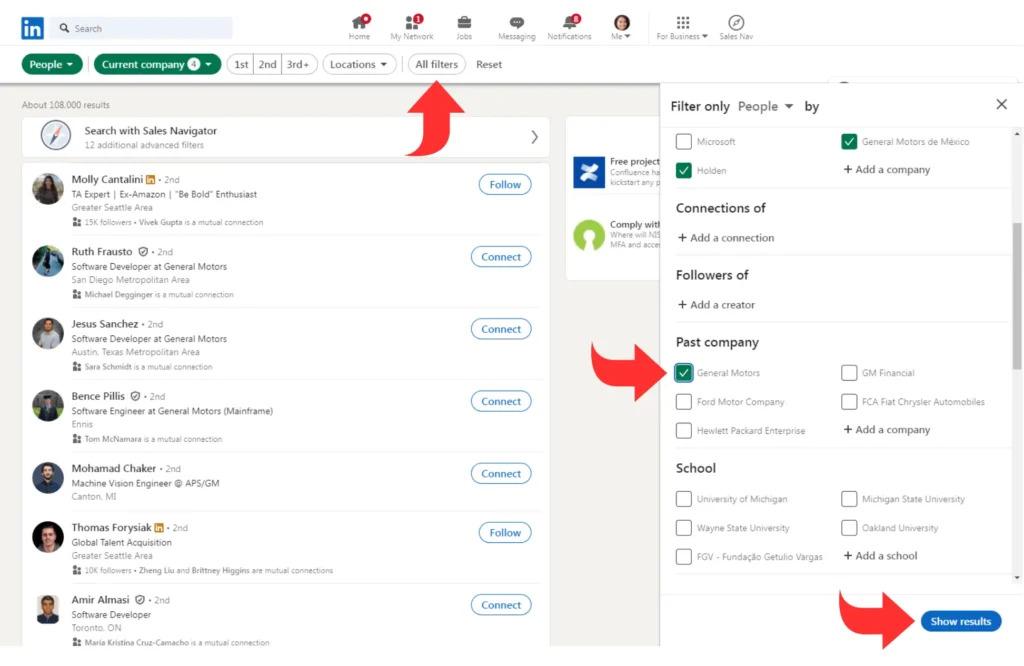Viewport: 1024px width, 666px height.
Task: Uncheck the Holden company checkbox
Action: click(x=683, y=170)
